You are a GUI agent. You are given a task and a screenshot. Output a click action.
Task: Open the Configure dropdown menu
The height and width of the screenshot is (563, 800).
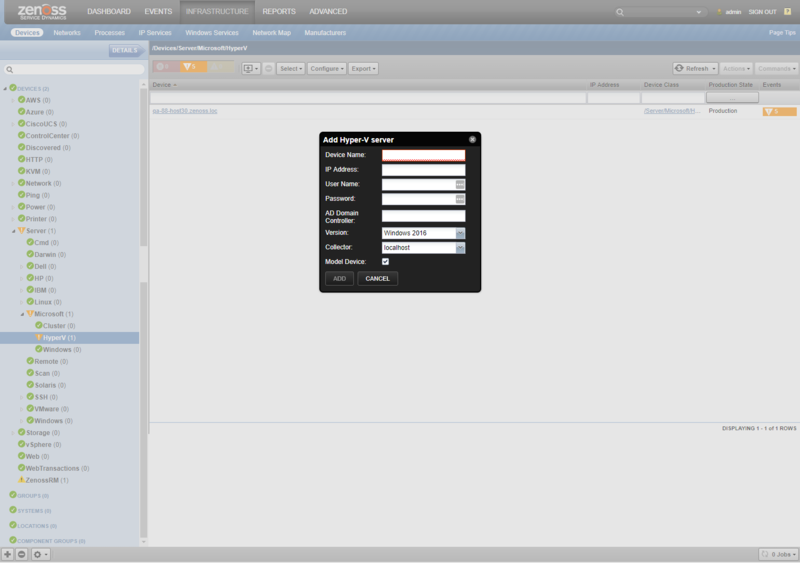(x=327, y=68)
